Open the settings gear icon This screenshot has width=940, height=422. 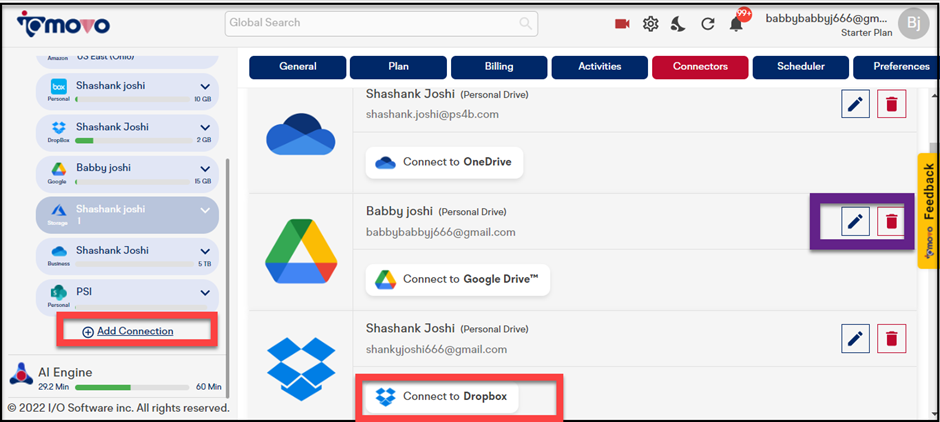click(650, 24)
